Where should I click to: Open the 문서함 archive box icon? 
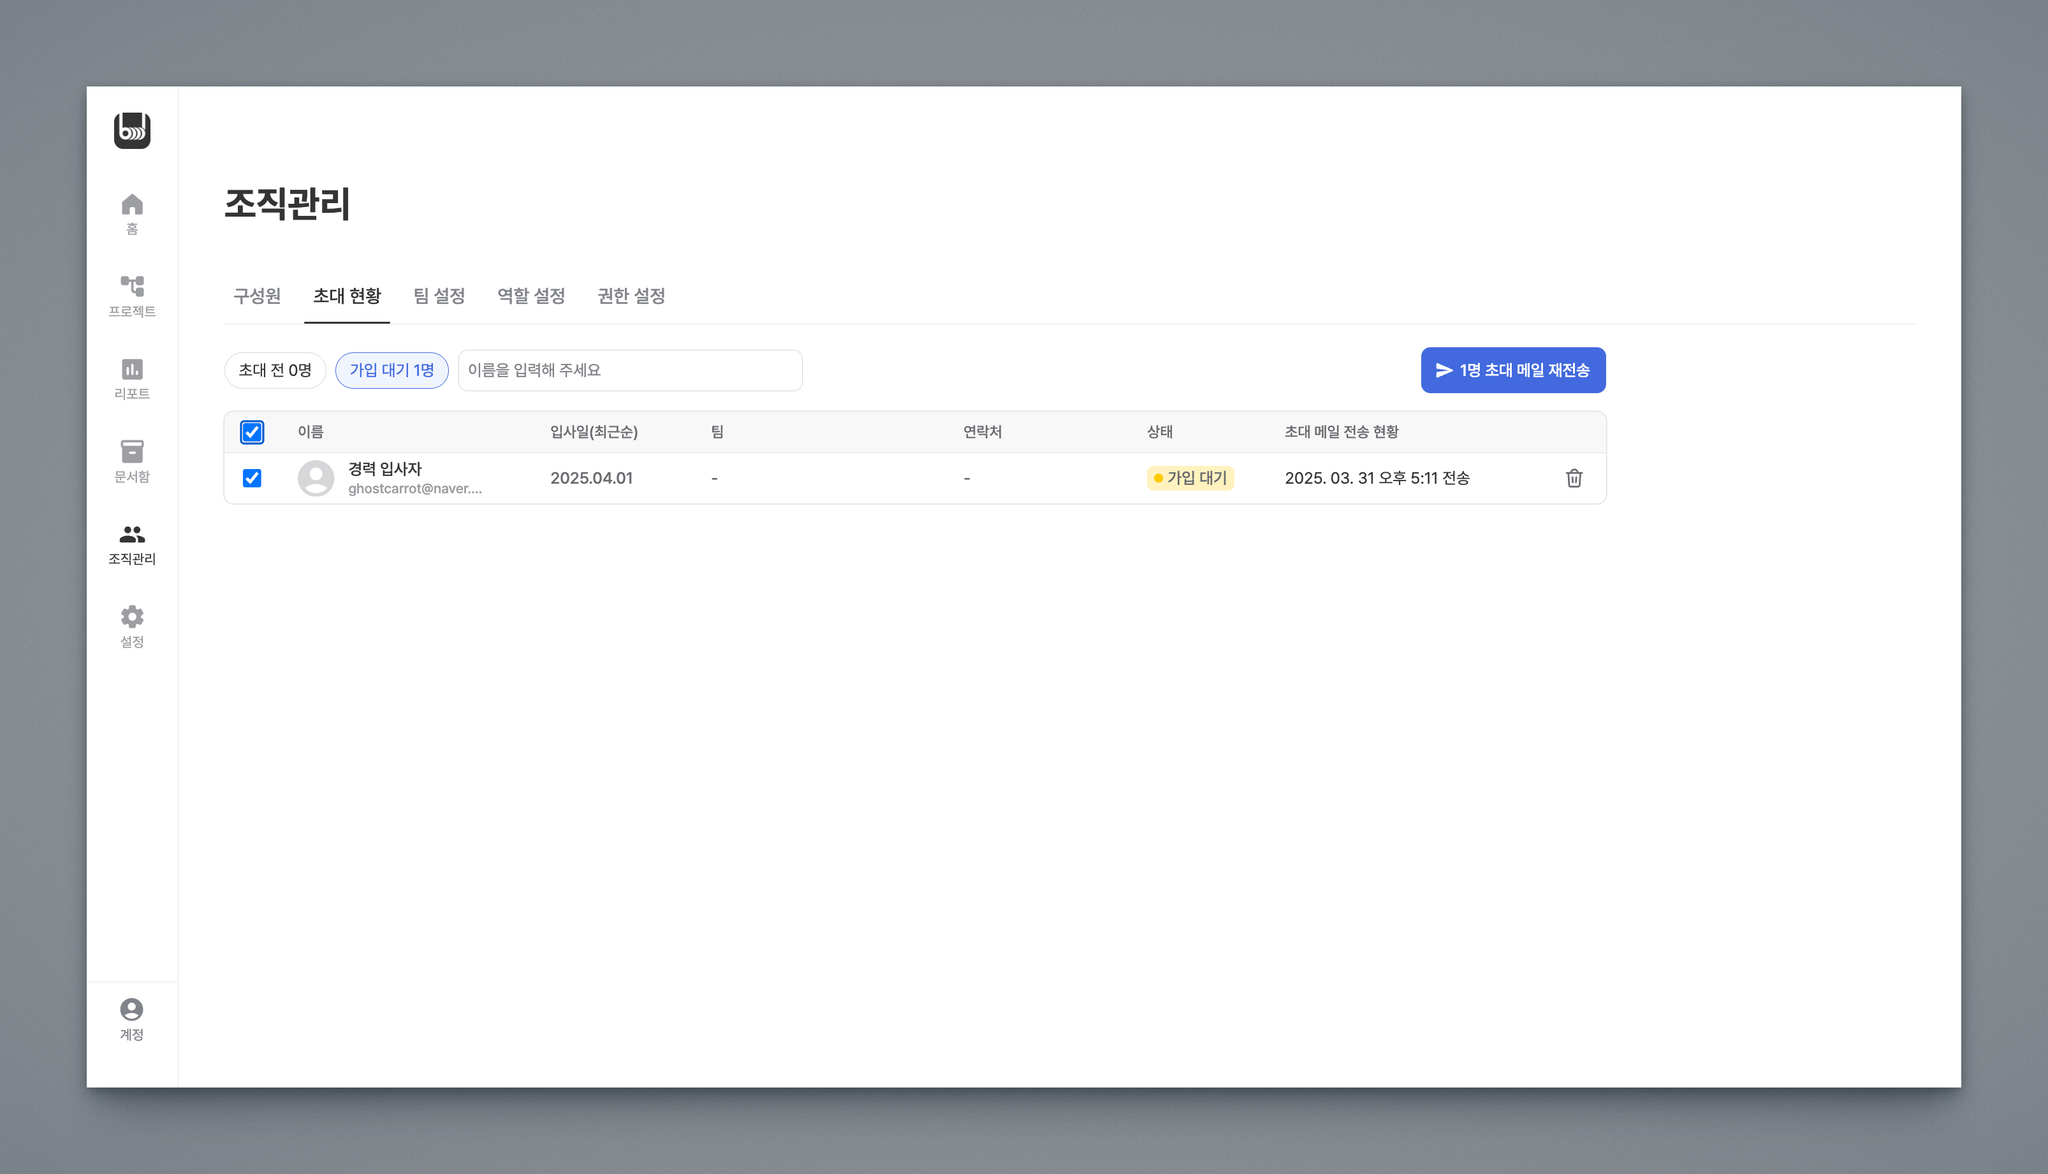click(x=132, y=452)
